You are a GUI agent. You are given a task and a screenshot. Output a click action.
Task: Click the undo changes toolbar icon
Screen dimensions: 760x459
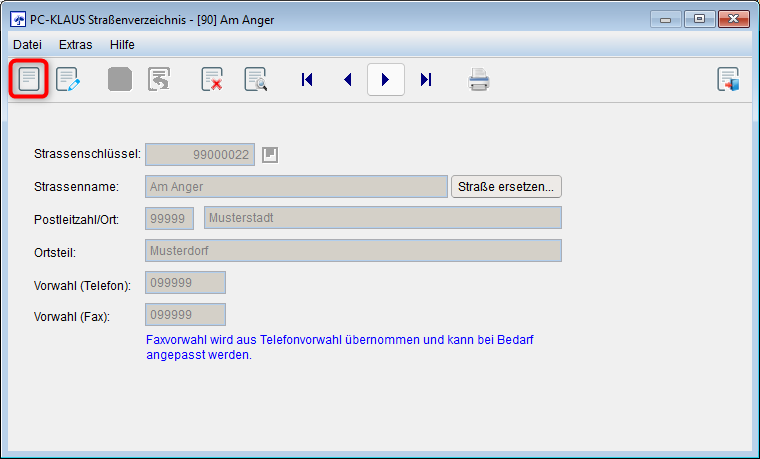click(159, 79)
